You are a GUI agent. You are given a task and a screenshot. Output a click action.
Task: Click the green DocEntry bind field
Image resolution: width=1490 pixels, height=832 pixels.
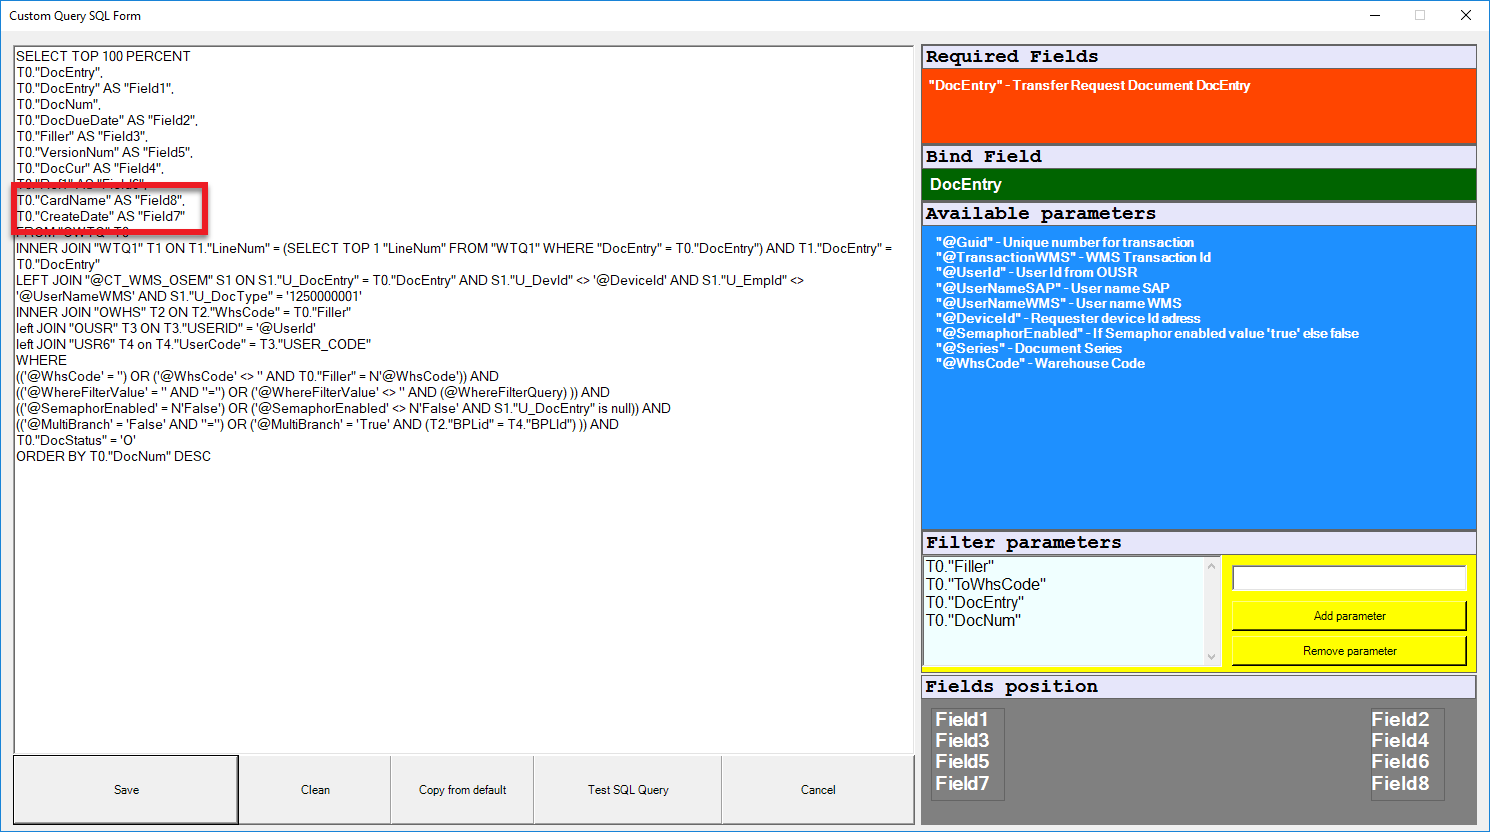[x=1198, y=184]
